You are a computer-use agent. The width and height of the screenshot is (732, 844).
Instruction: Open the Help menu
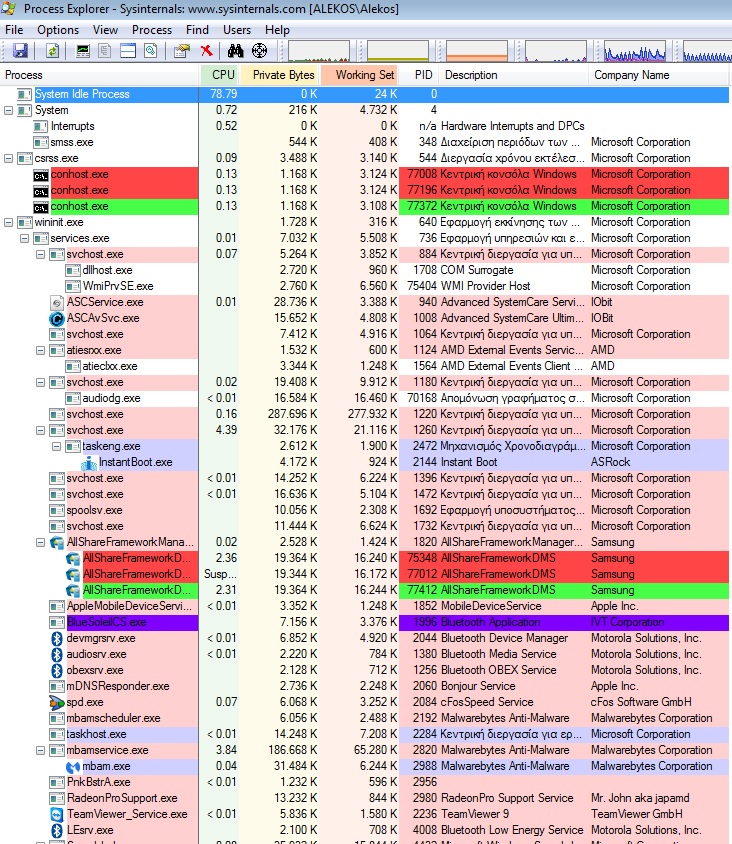tap(277, 30)
